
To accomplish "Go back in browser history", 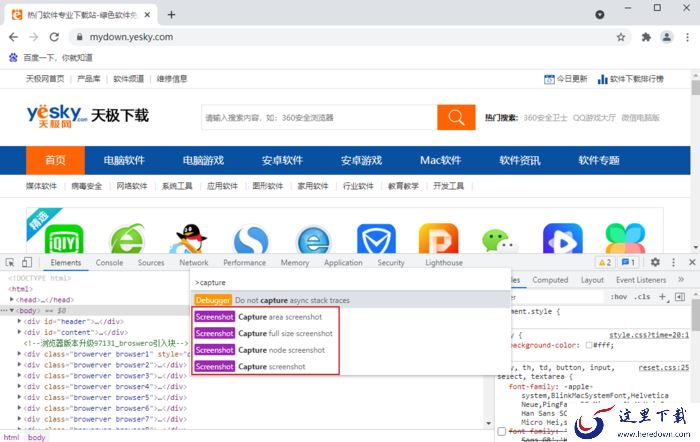I will tap(13, 37).
